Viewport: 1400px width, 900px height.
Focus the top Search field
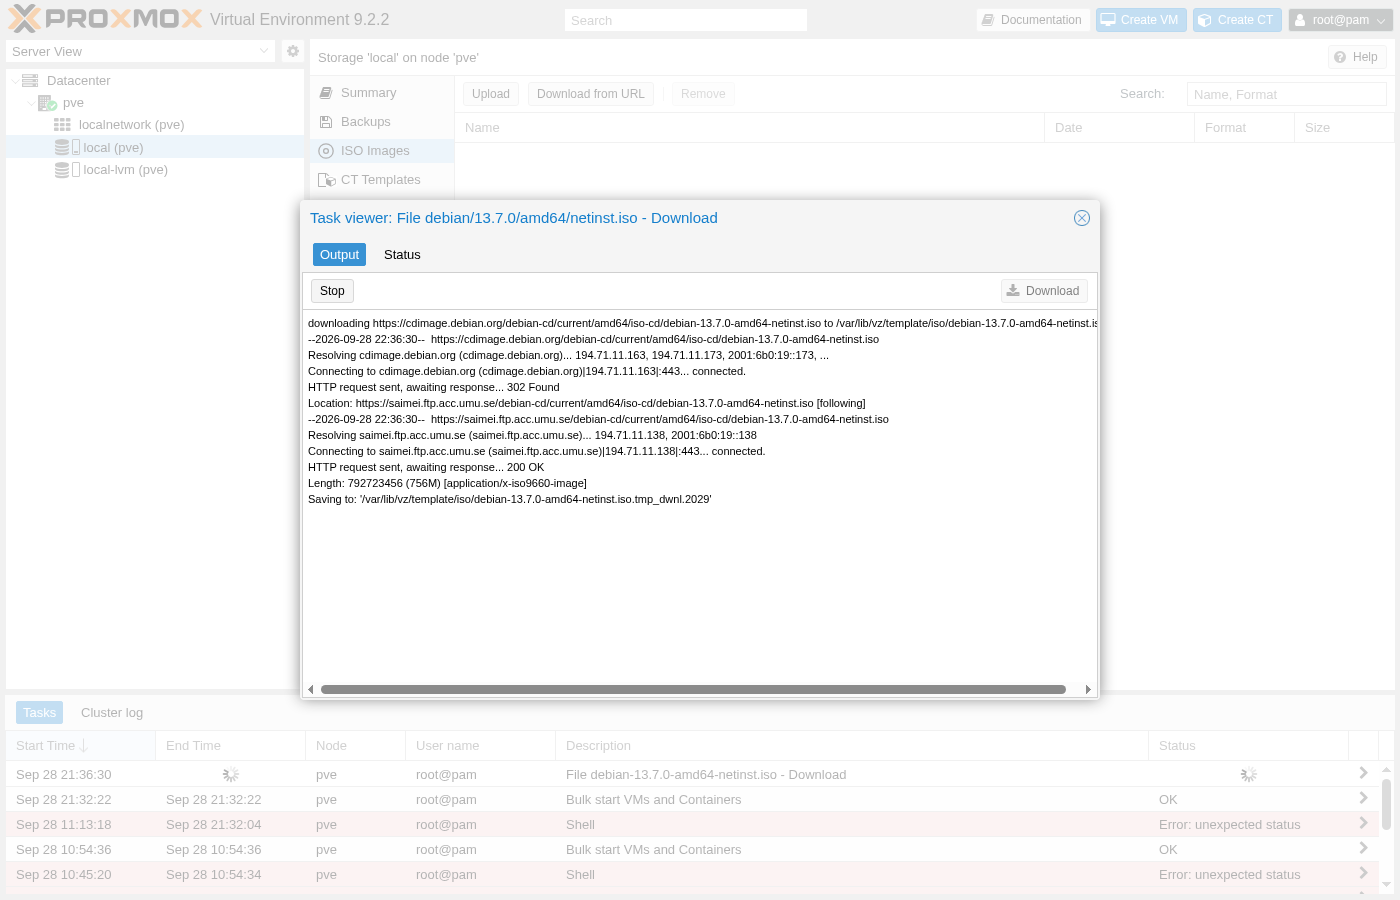pos(686,20)
